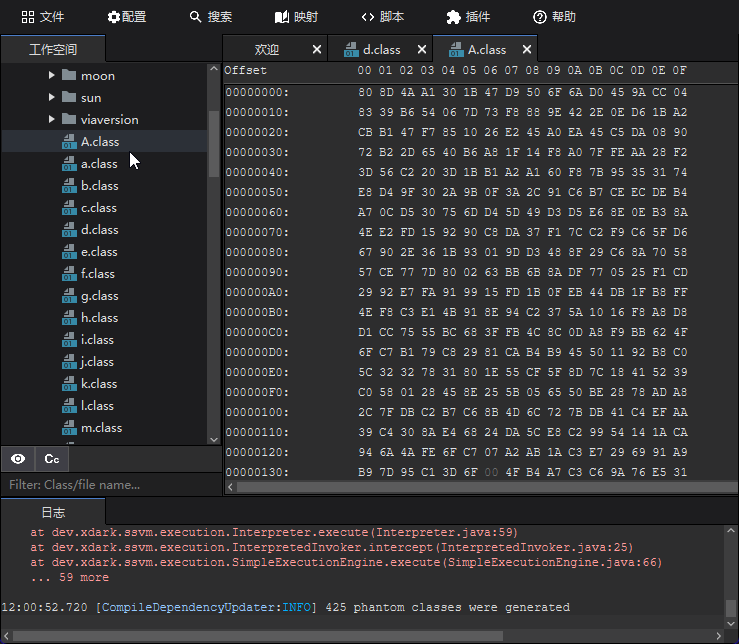Close the A.class tab
This screenshot has height=644, width=739.
pyautogui.click(x=527, y=49)
